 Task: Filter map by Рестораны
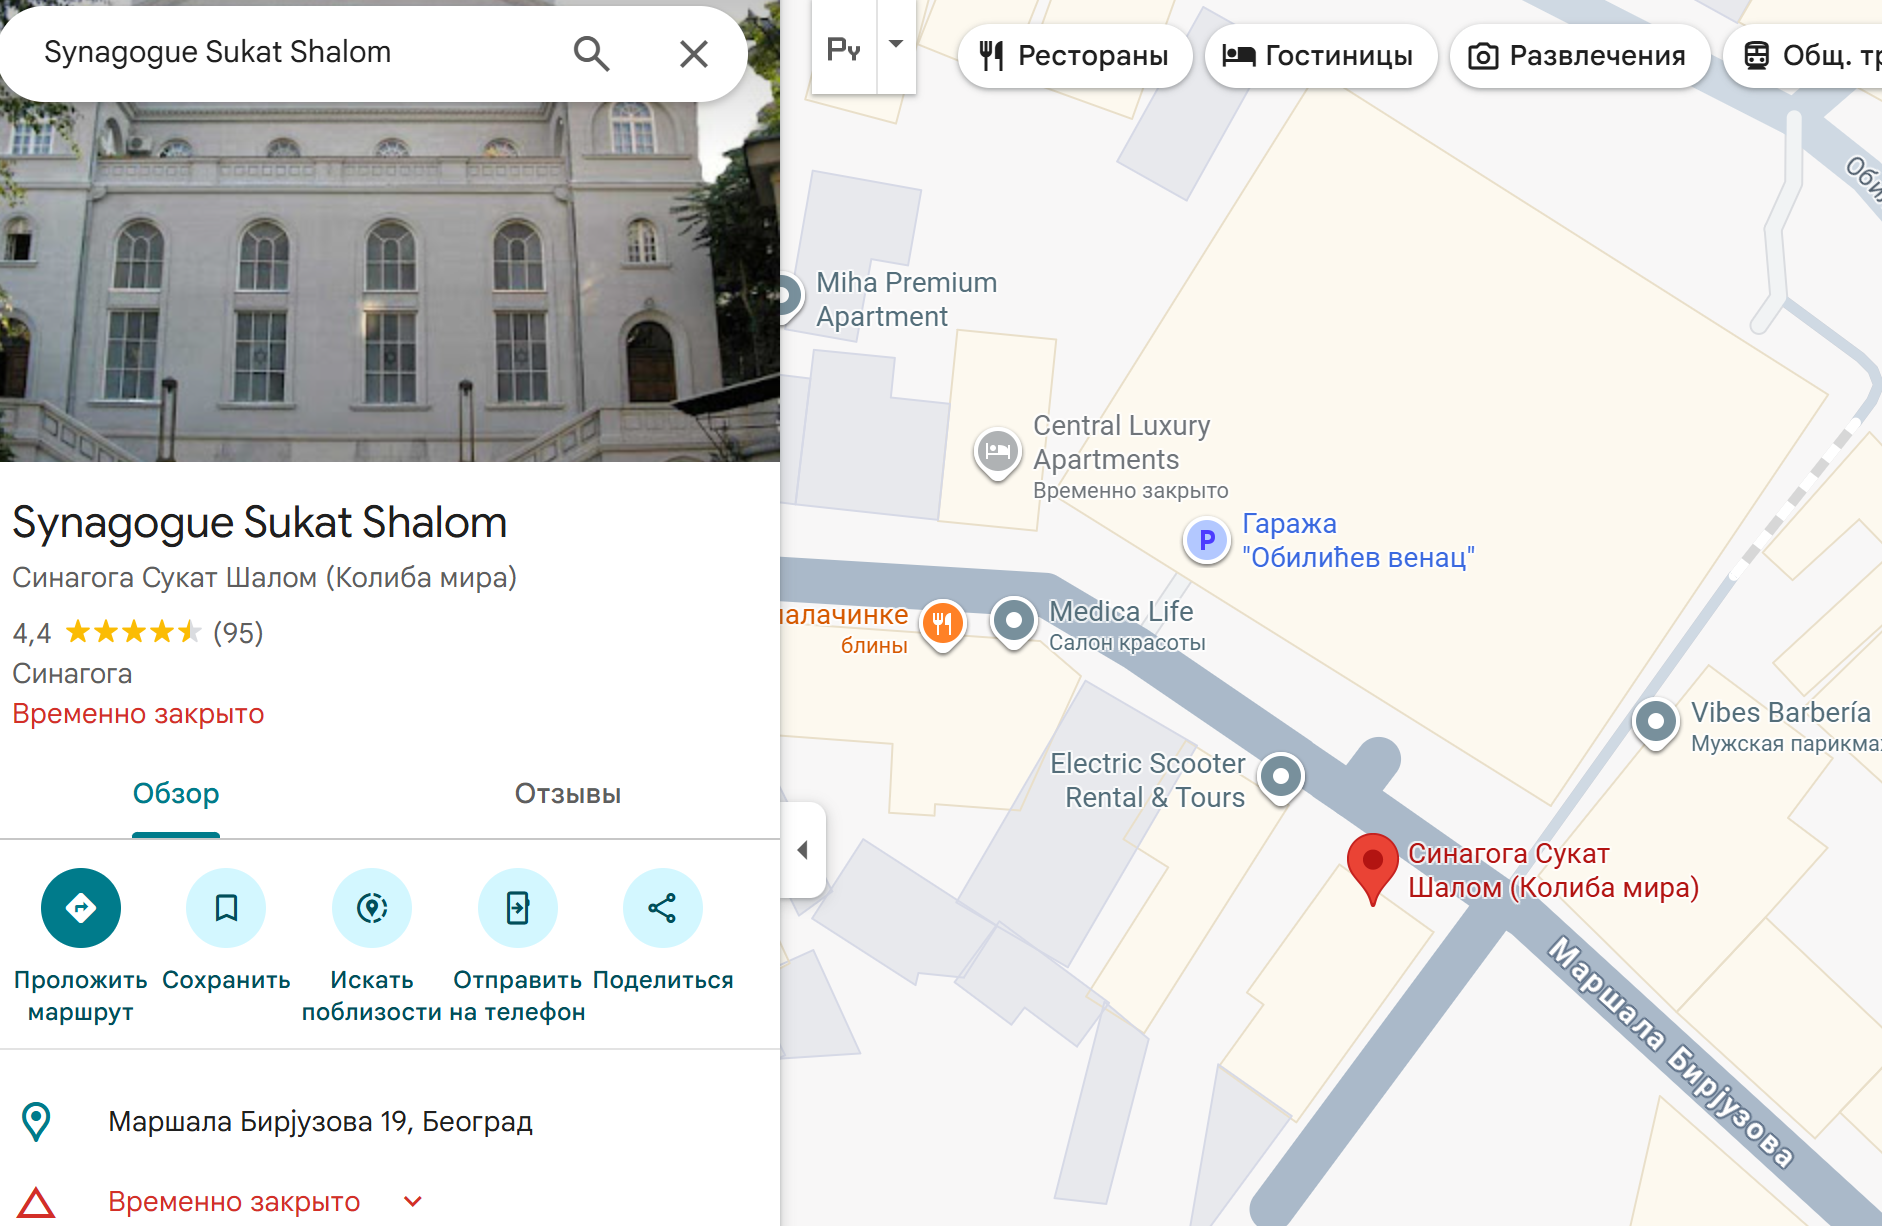[1075, 56]
